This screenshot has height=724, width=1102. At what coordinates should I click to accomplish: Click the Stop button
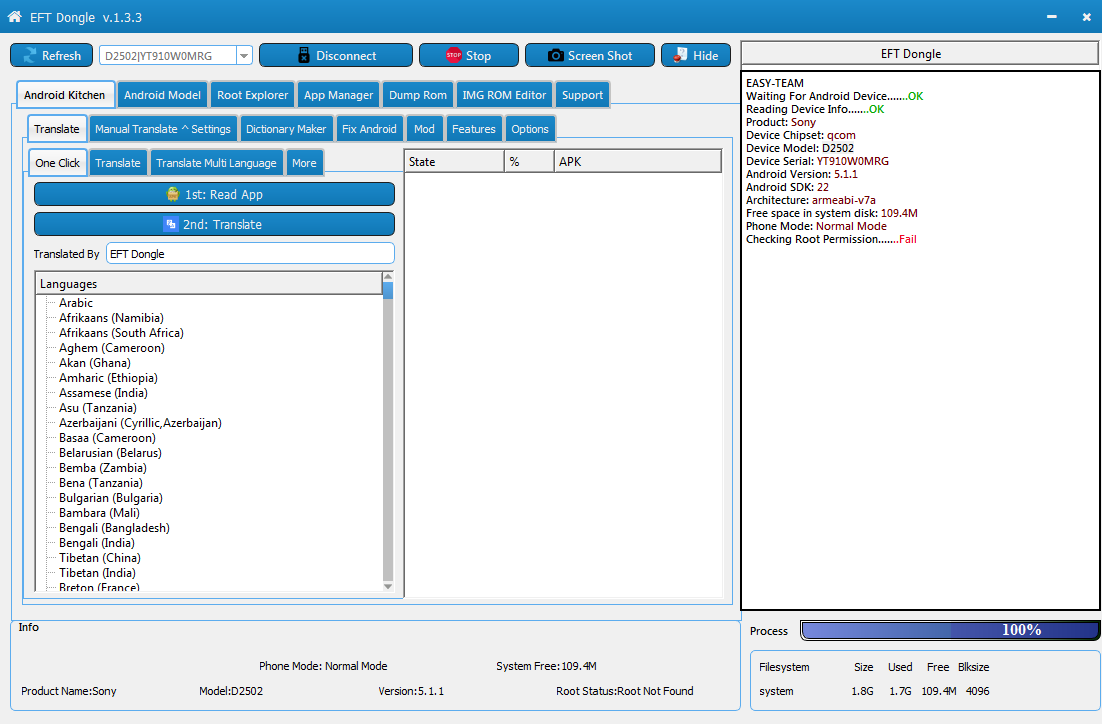469,56
